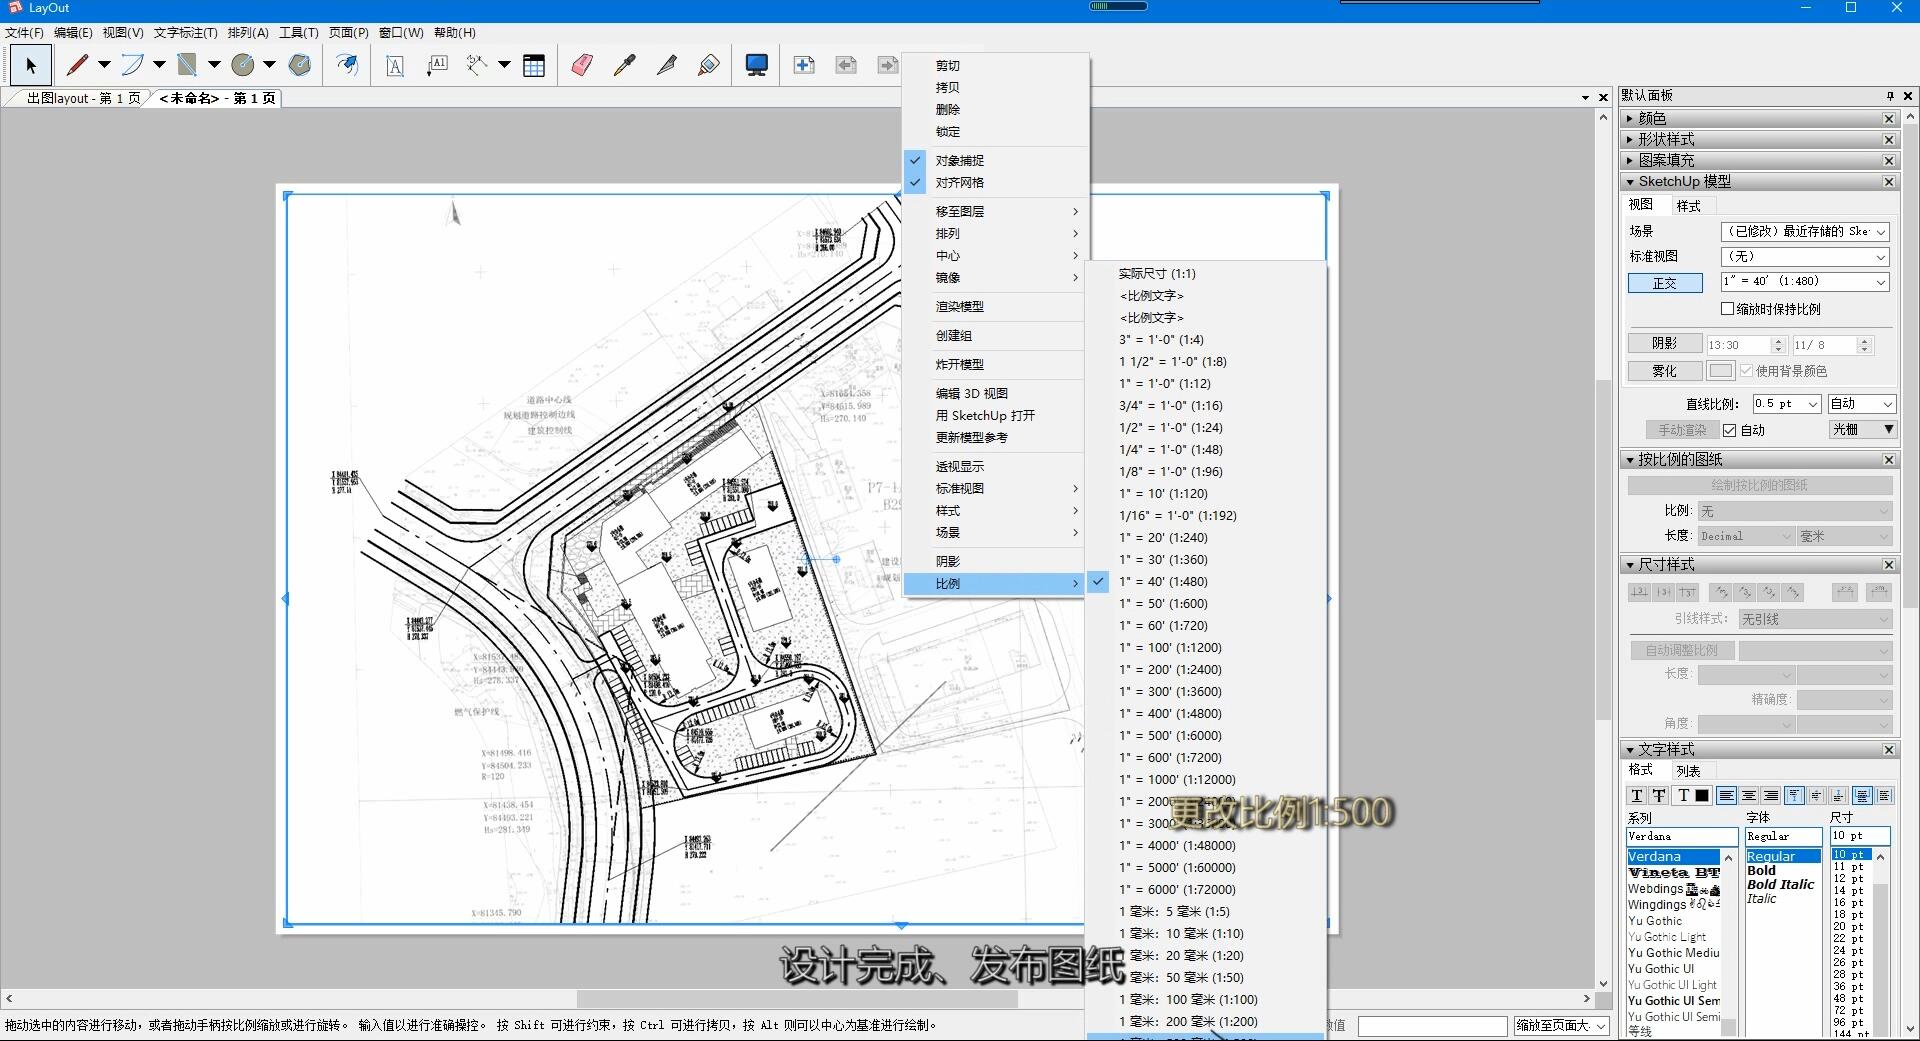Toggle the 正交 ortho button
This screenshot has width=1920, height=1041.
1665,283
